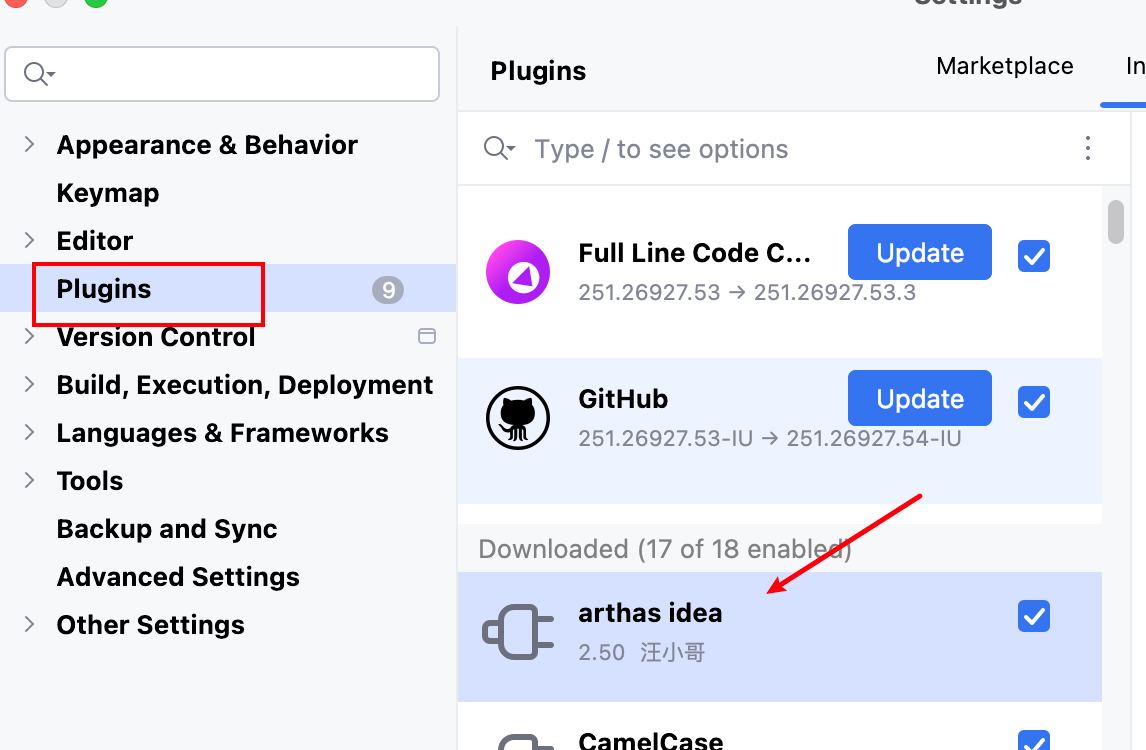Disable the Full Line Code Completion plugin
This screenshot has width=1146, height=750.
pyautogui.click(x=1034, y=256)
